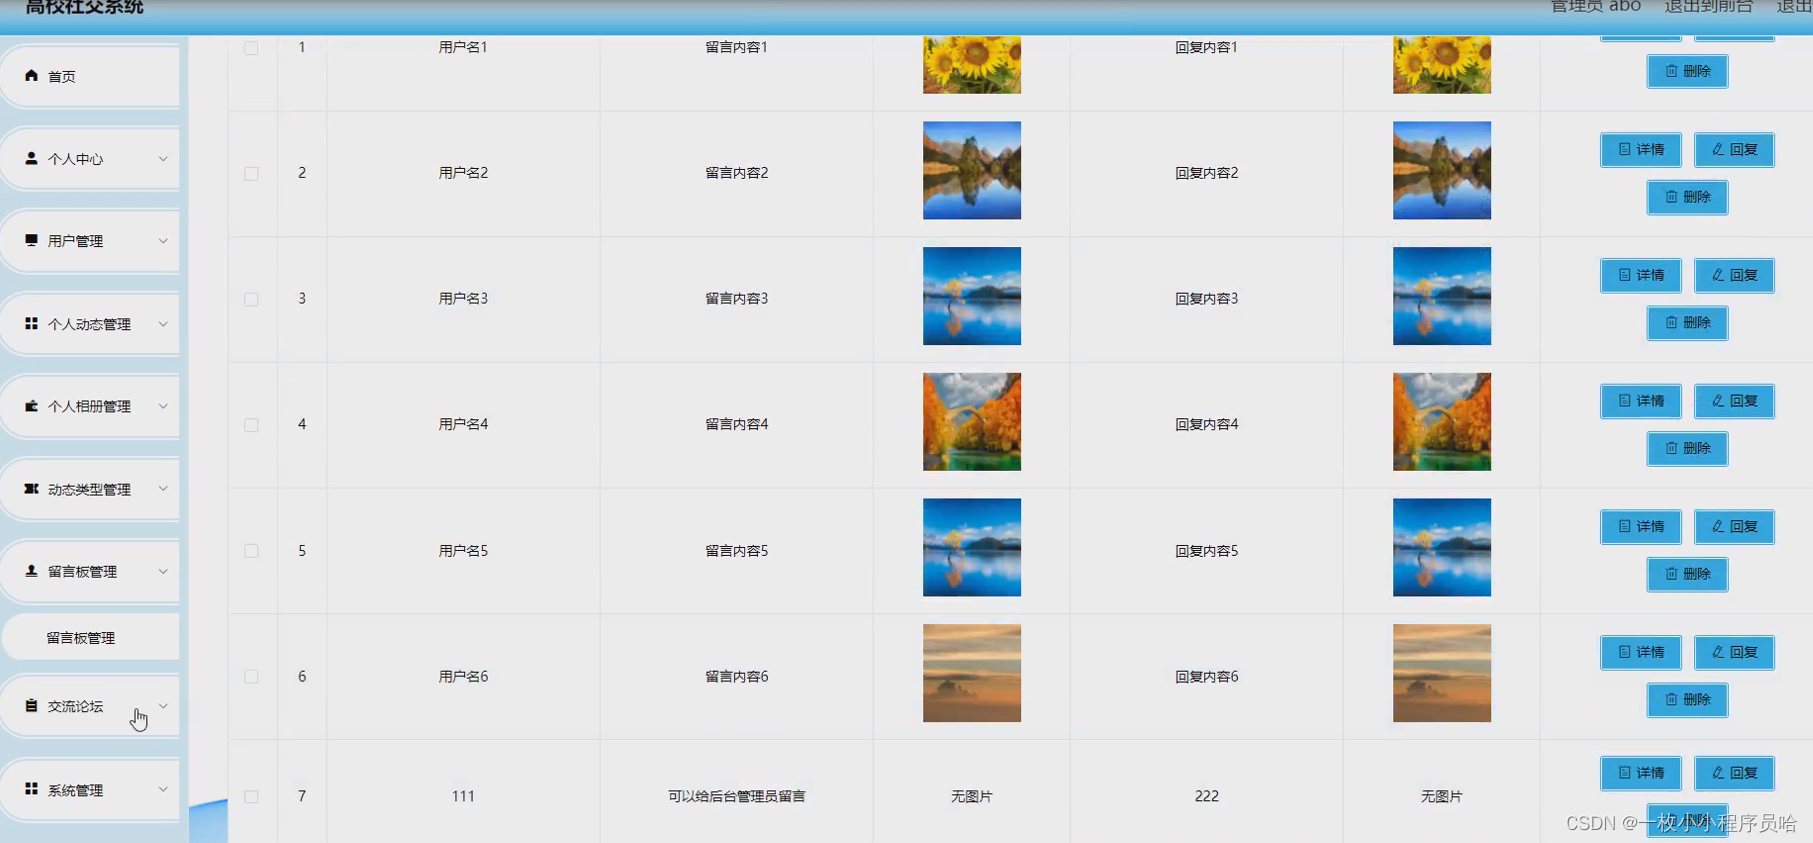
Task: Open the 用户管理 menu item
Action: [x=90, y=241]
